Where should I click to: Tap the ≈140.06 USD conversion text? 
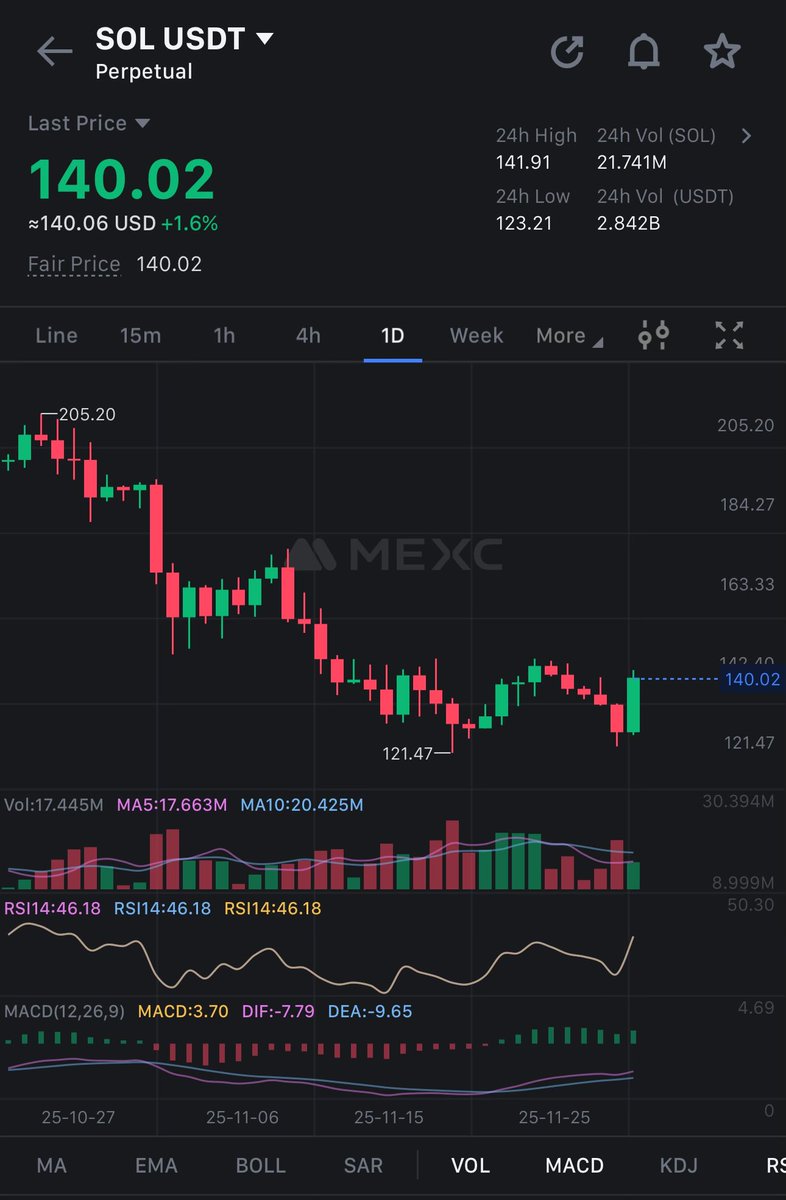(92, 223)
